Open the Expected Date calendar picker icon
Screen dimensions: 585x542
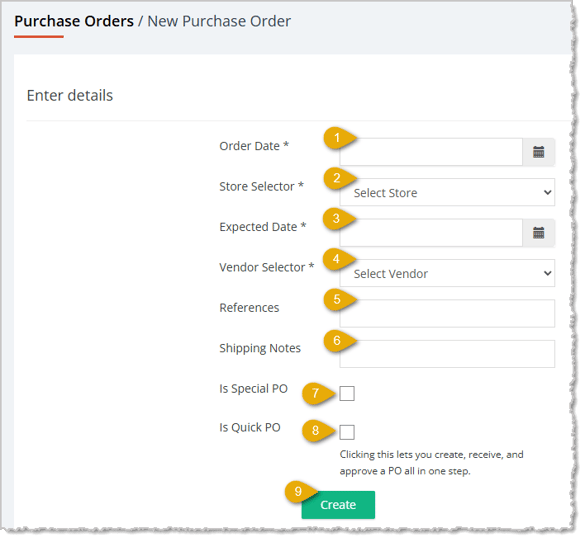pyautogui.click(x=538, y=233)
